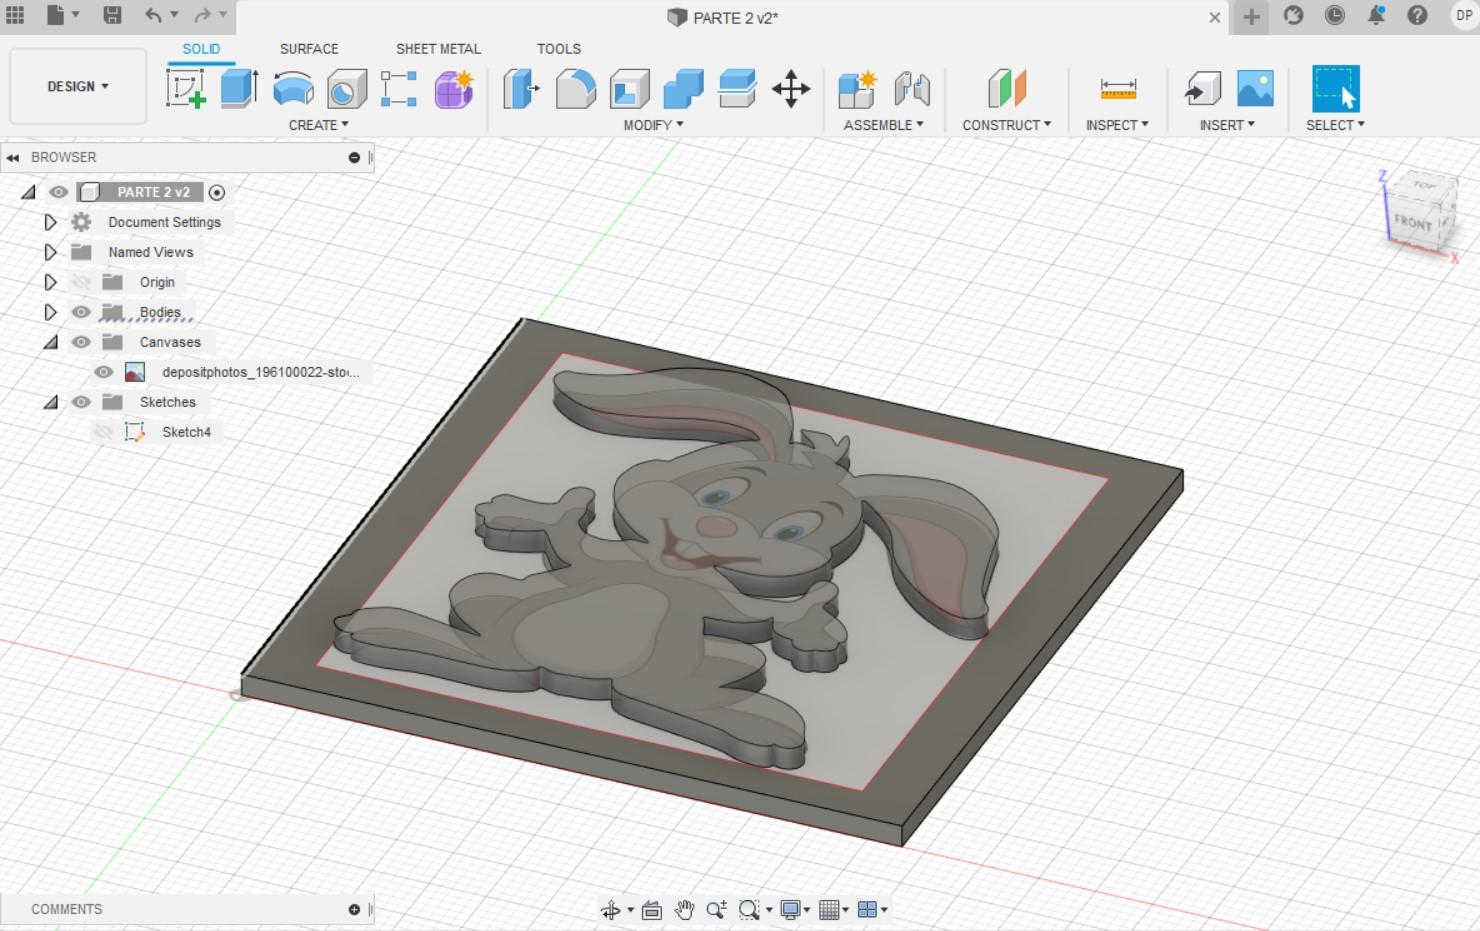Open the Notifications bell icon
This screenshot has width=1480, height=931.
[x=1376, y=15]
